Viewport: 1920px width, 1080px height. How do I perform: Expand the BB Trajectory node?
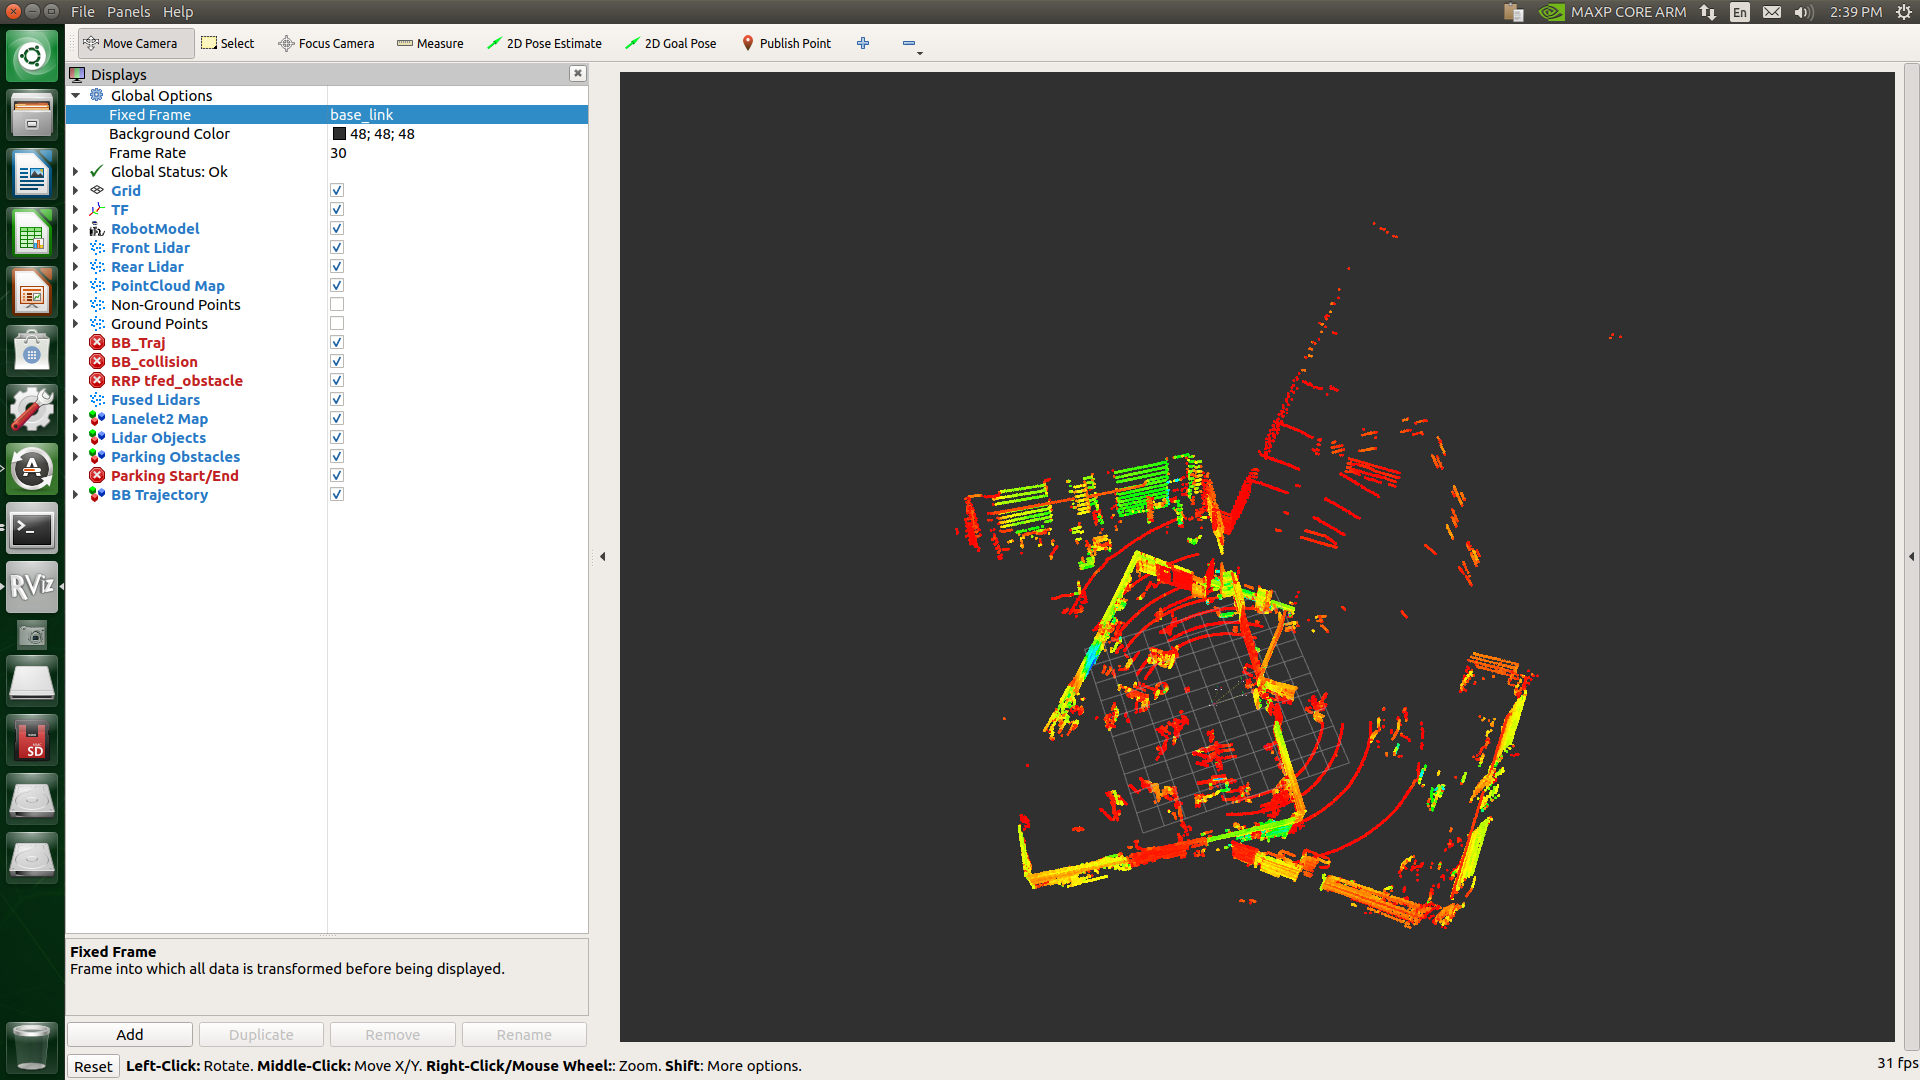coord(75,494)
